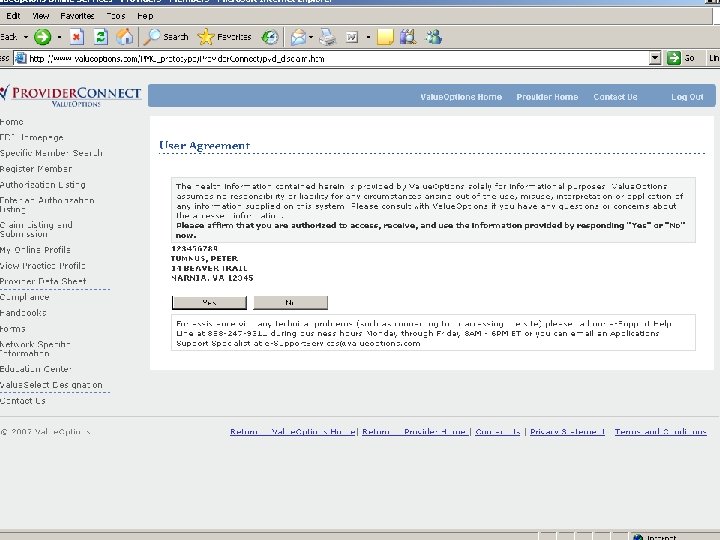
Task: Open Compliance in sidebar
Action: 25,297
